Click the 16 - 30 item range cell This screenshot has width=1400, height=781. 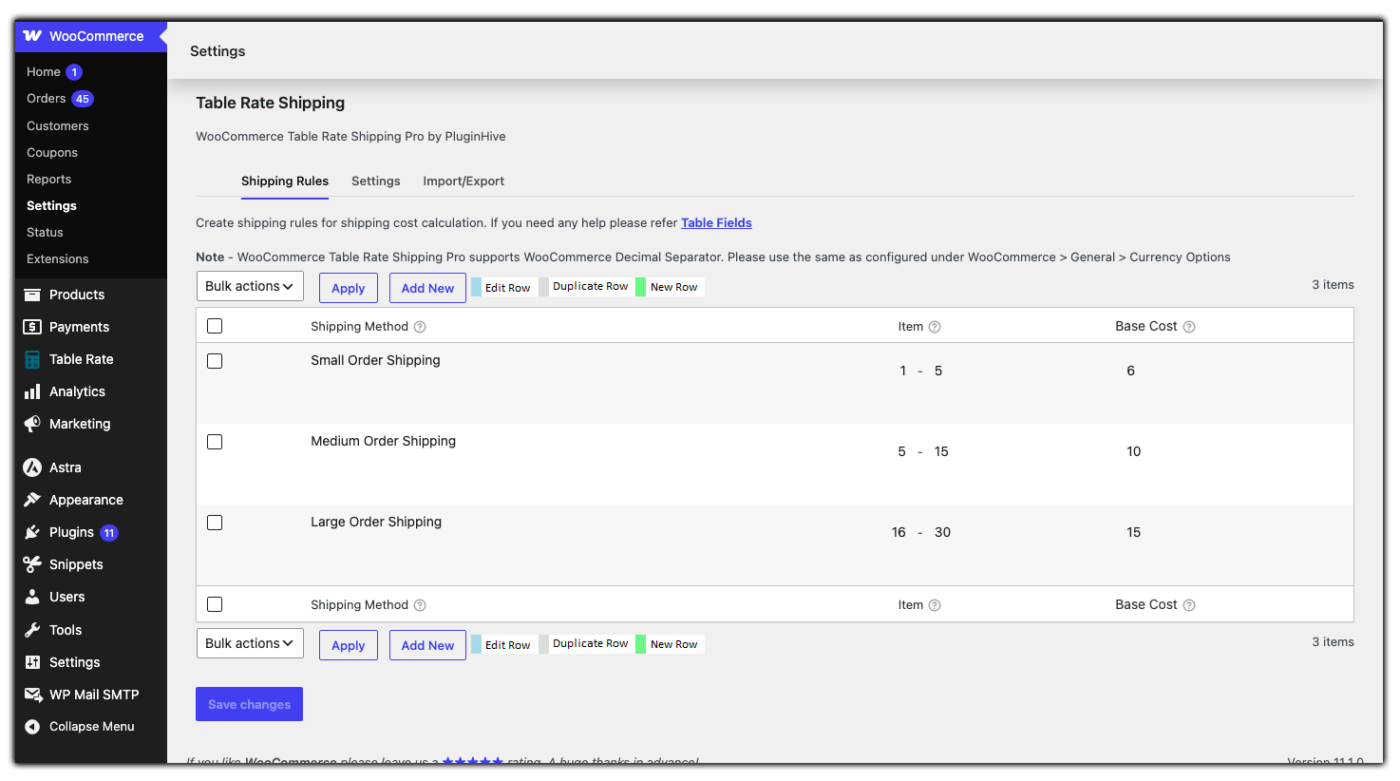click(921, 533)
